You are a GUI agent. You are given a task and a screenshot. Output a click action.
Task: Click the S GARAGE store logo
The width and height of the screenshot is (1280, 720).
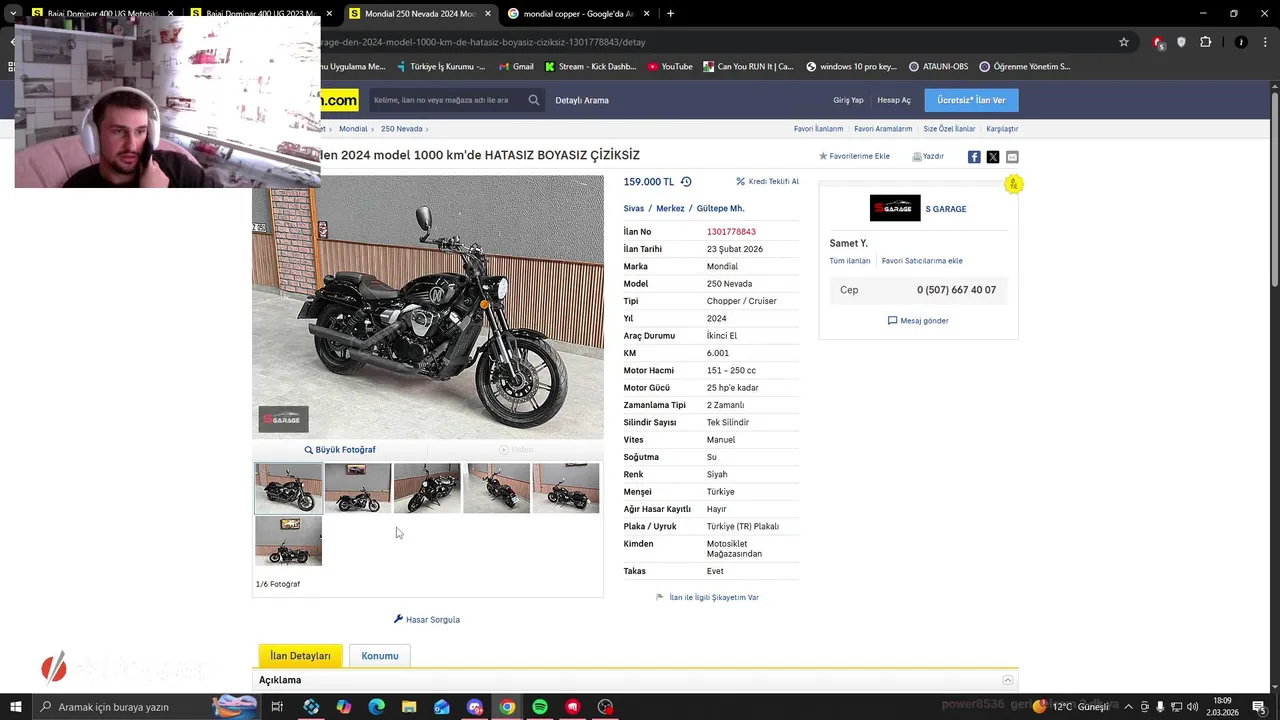pyautogui.click(x=895, y=208)
